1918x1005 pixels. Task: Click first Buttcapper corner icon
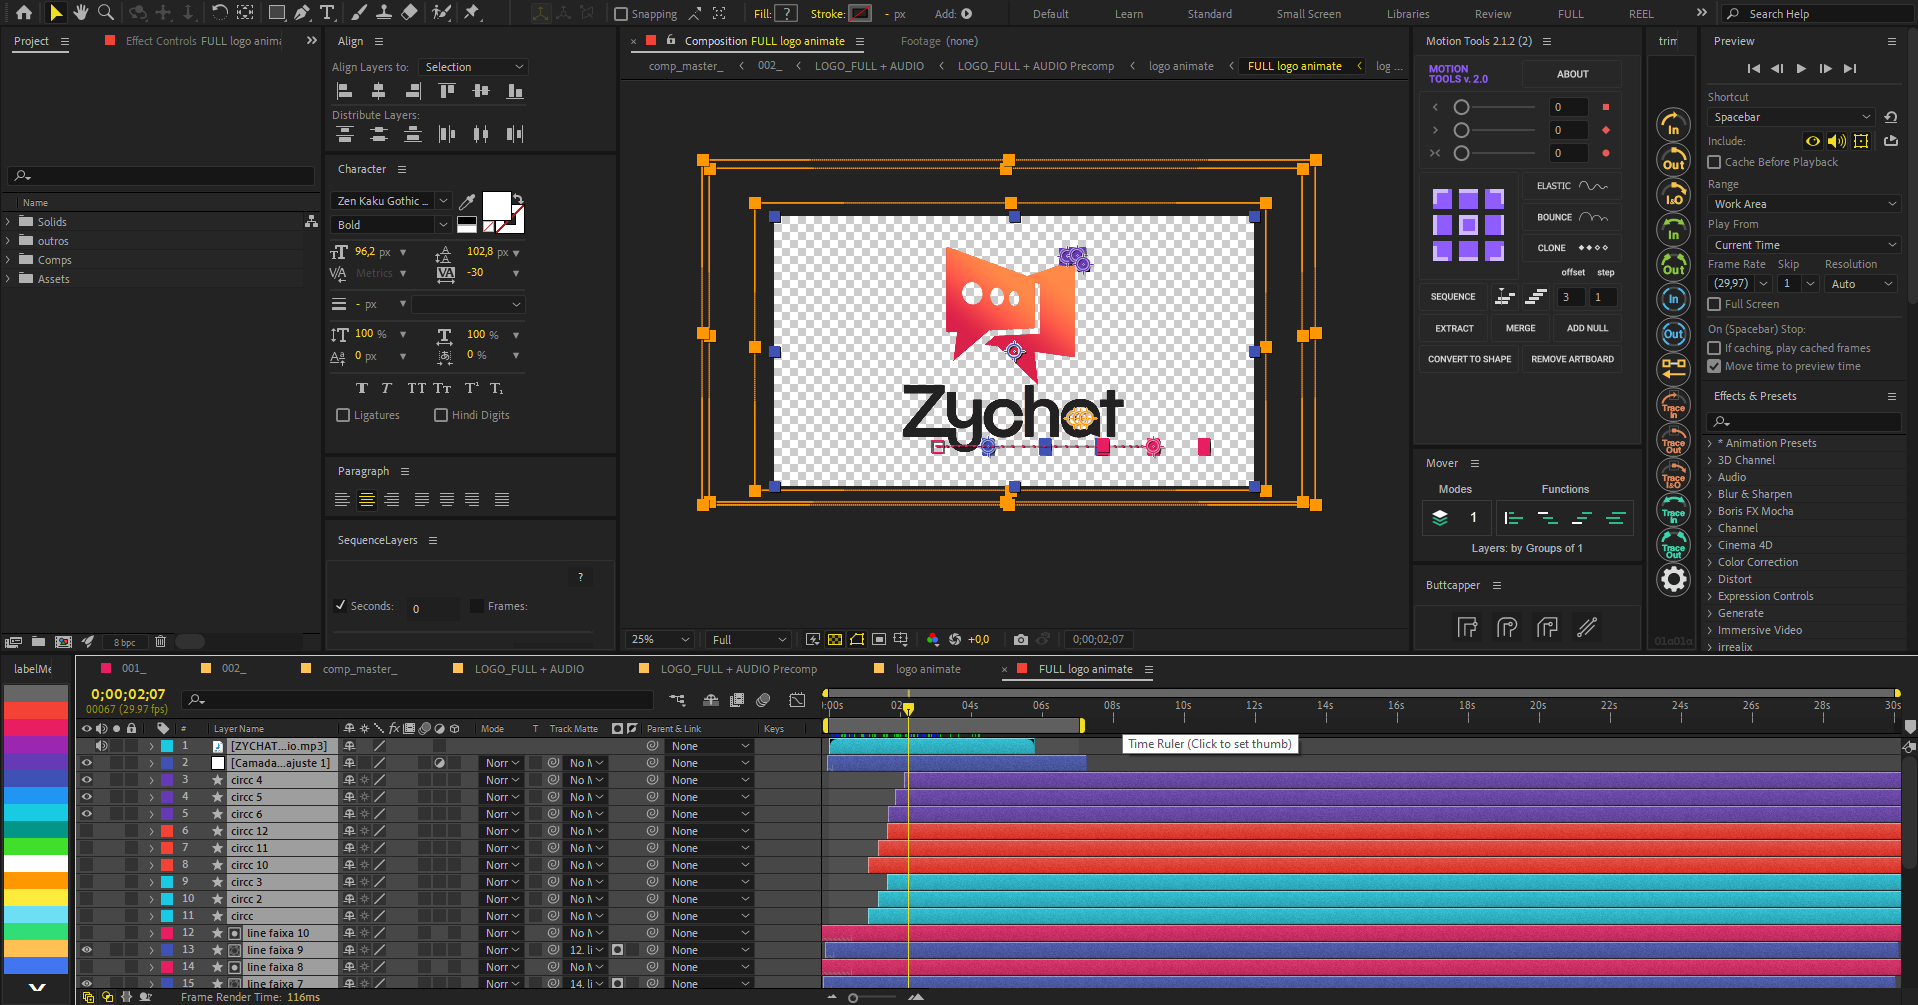point(1467,627)
